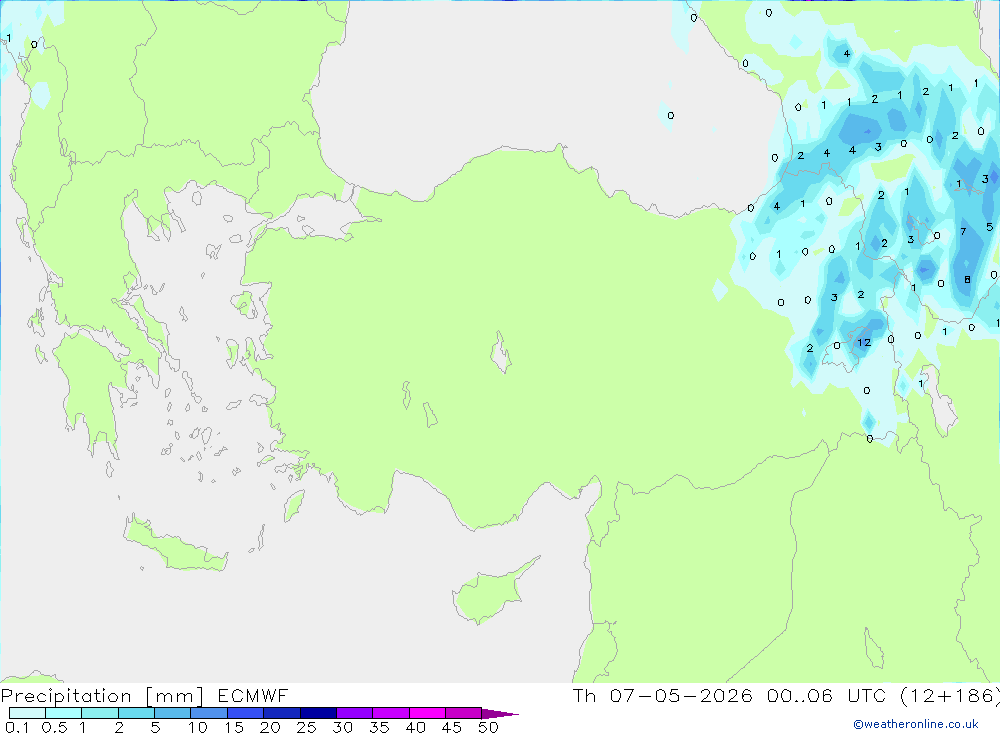This screenshot has height=733, width=1000.
Task: Click the 50 legend scale label
Action: (x=488, y=727)
